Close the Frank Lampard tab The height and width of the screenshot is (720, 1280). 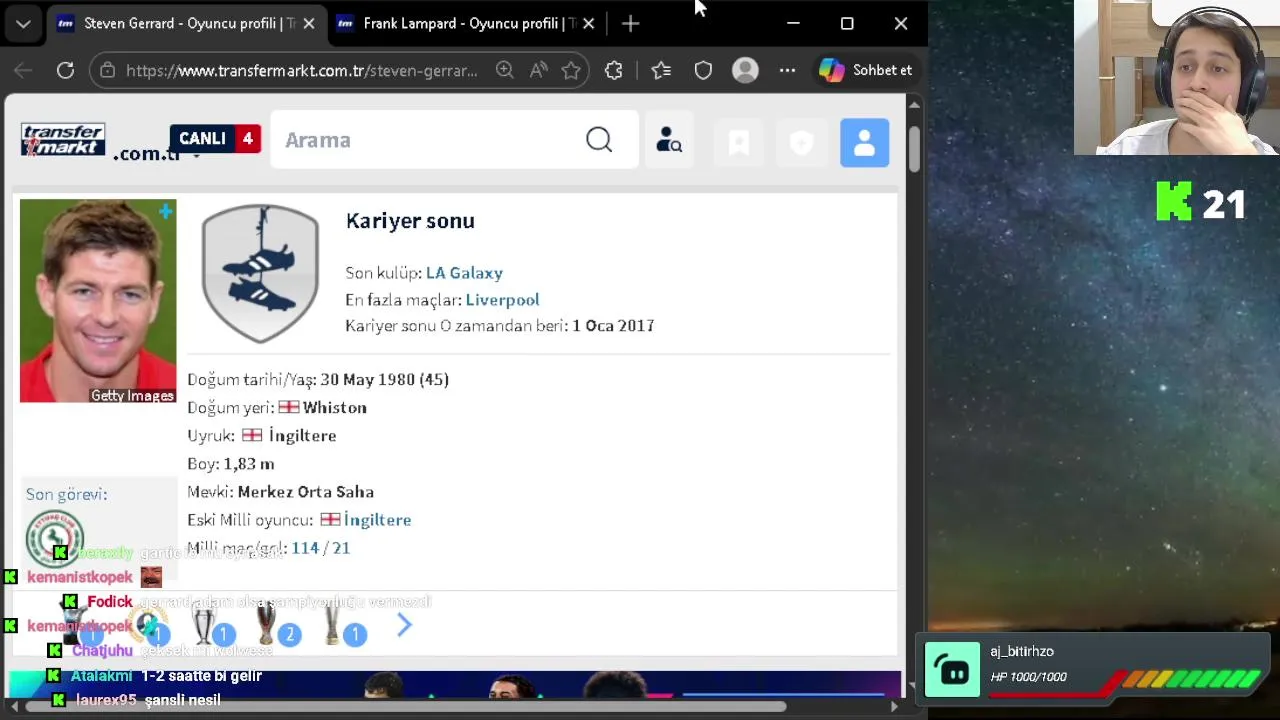(588, 23)
